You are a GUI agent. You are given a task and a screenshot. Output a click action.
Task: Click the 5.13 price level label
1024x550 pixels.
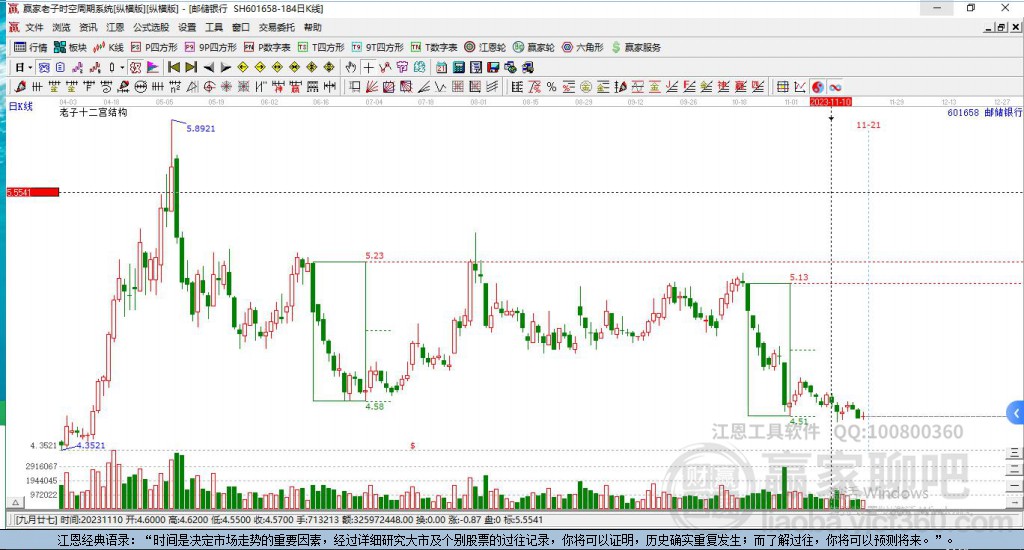click(799, 277)
